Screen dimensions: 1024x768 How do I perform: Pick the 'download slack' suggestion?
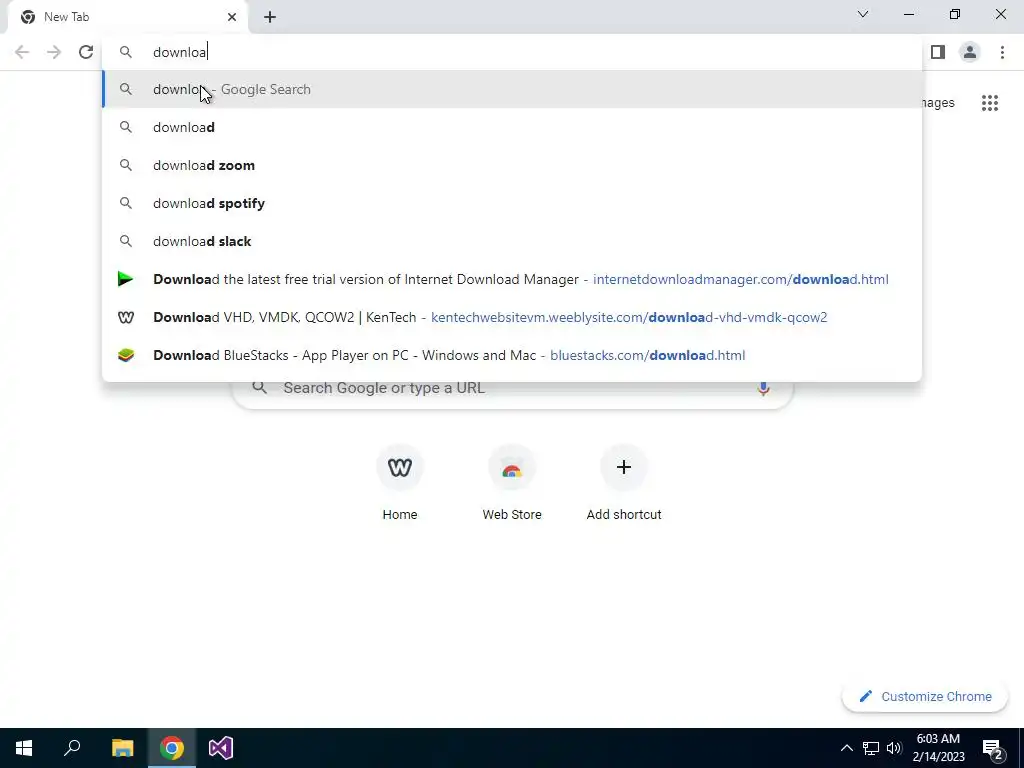(x=513, y=241)
